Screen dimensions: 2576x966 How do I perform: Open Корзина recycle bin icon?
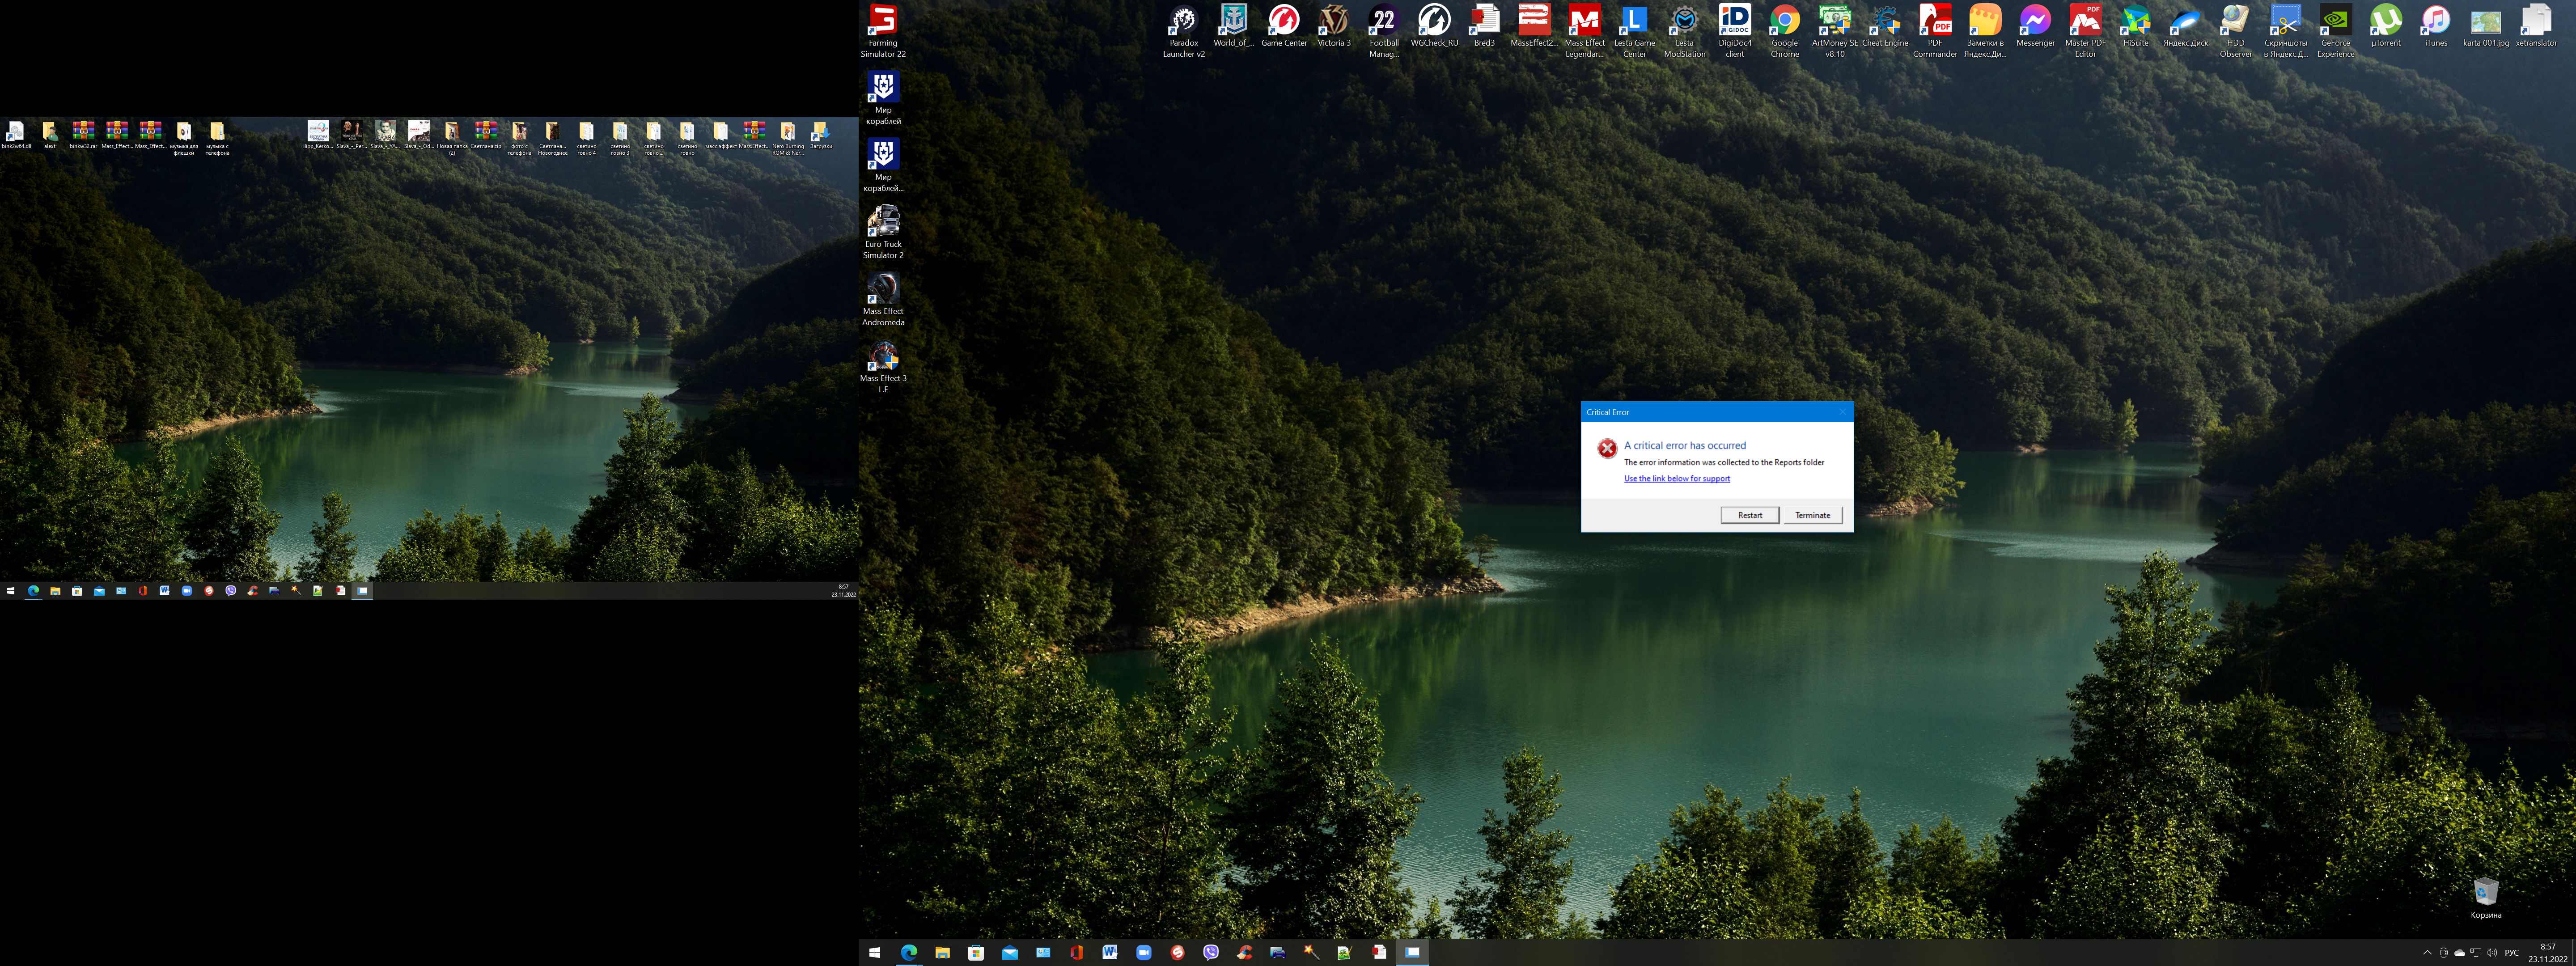click(x=2485, y=897)
